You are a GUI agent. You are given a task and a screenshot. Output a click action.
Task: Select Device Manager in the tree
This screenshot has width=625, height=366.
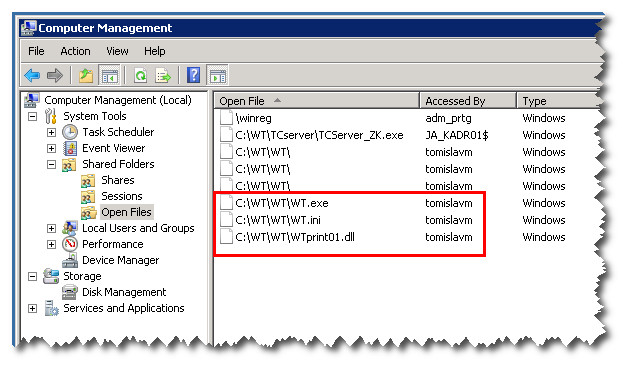[120, 260]
